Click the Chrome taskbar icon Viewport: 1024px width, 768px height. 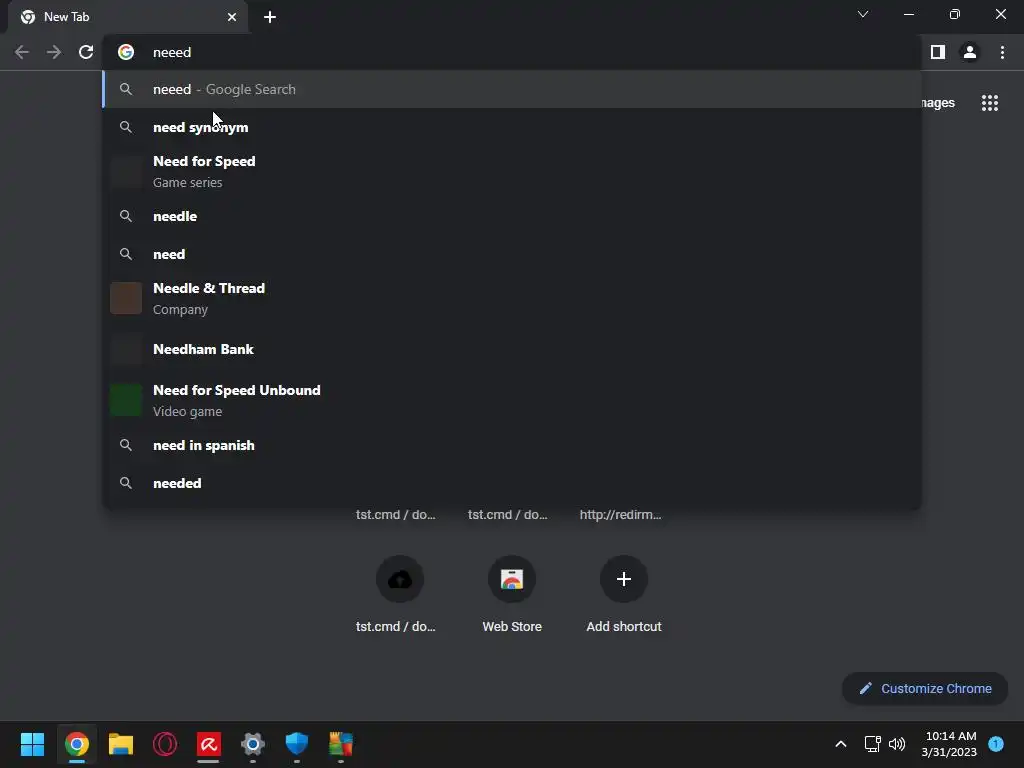pyautogui.click(x=76, y=744)
